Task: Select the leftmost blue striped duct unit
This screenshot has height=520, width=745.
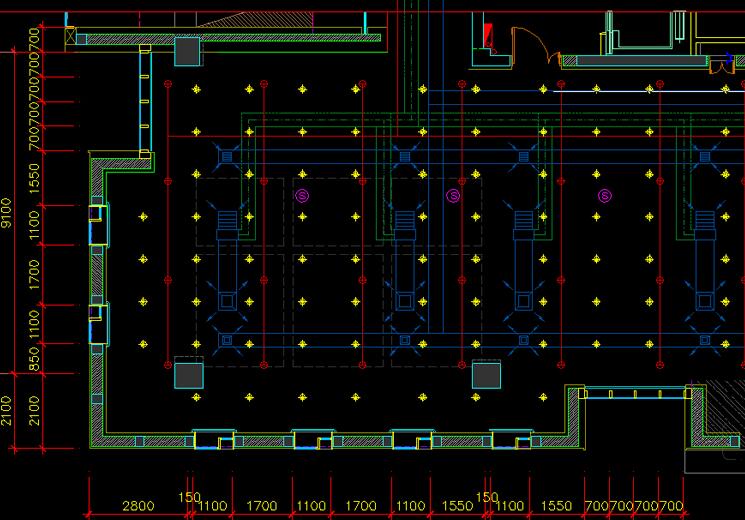Action: click(226, 224)
